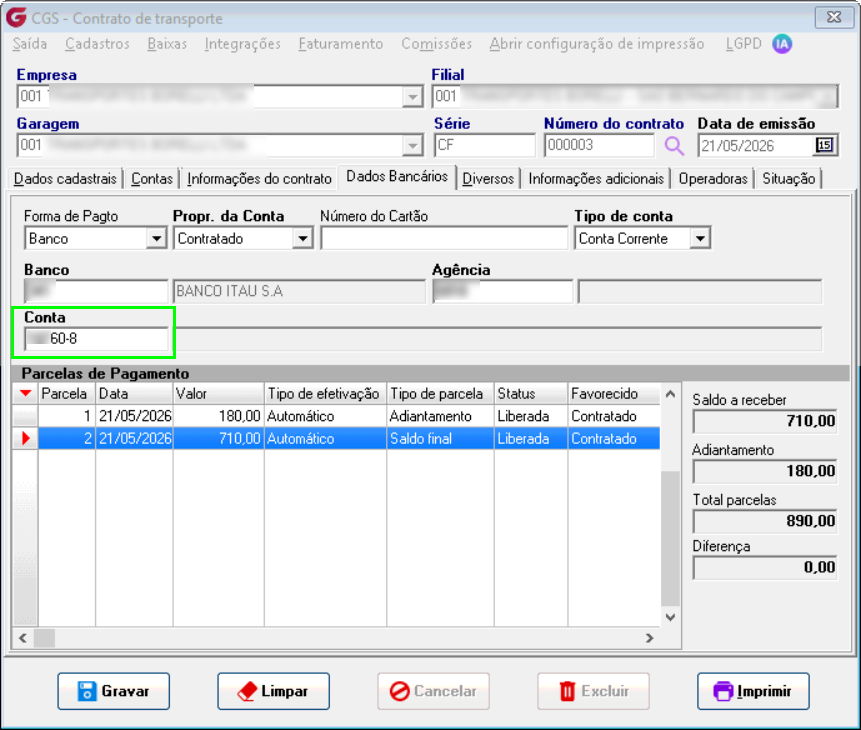The image size is (861, 730).
Task: Expand the Forma de Pagto dropdown
Action: coord(156,239)
